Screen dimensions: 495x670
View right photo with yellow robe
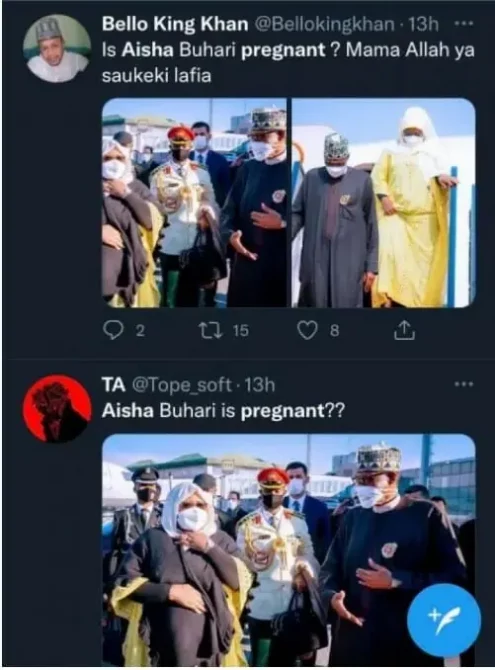tap(383, 203)
